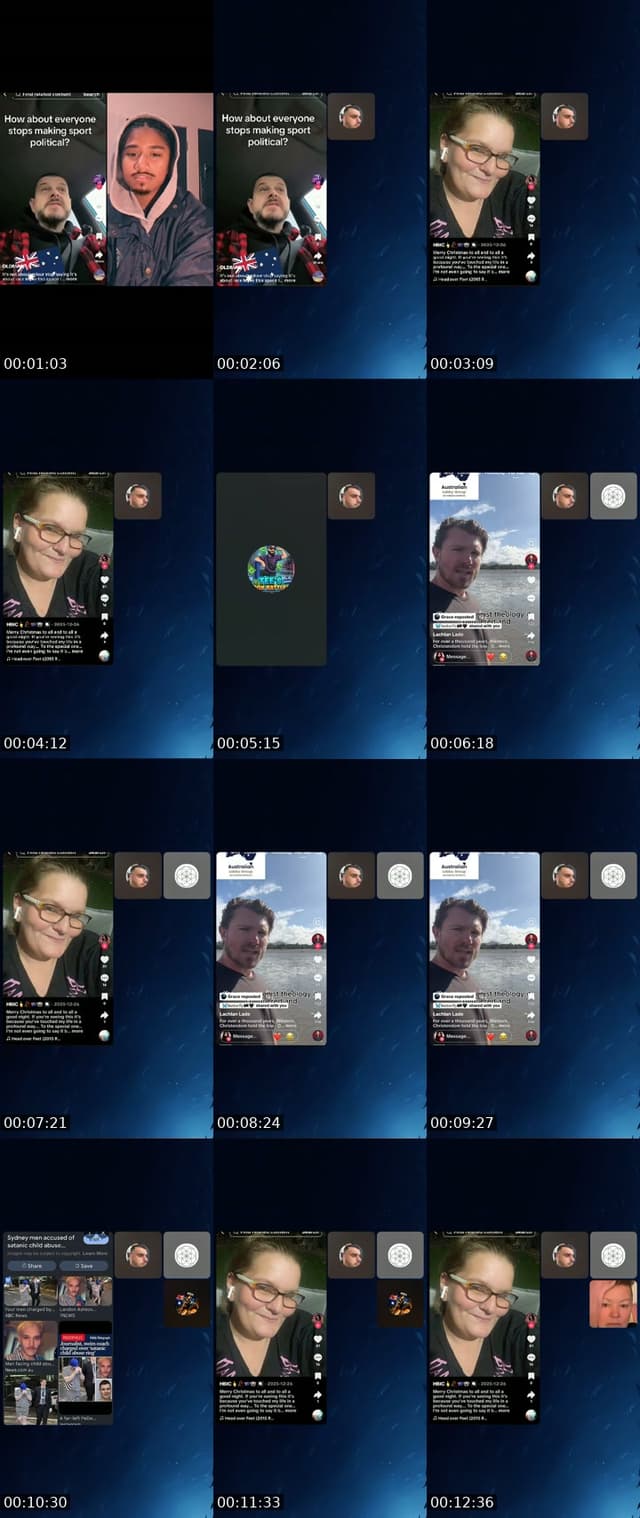Open the music disc icon in the 00:11:33 frame
Screen dimensions: 640x1518
click(x=318, y=1417)
